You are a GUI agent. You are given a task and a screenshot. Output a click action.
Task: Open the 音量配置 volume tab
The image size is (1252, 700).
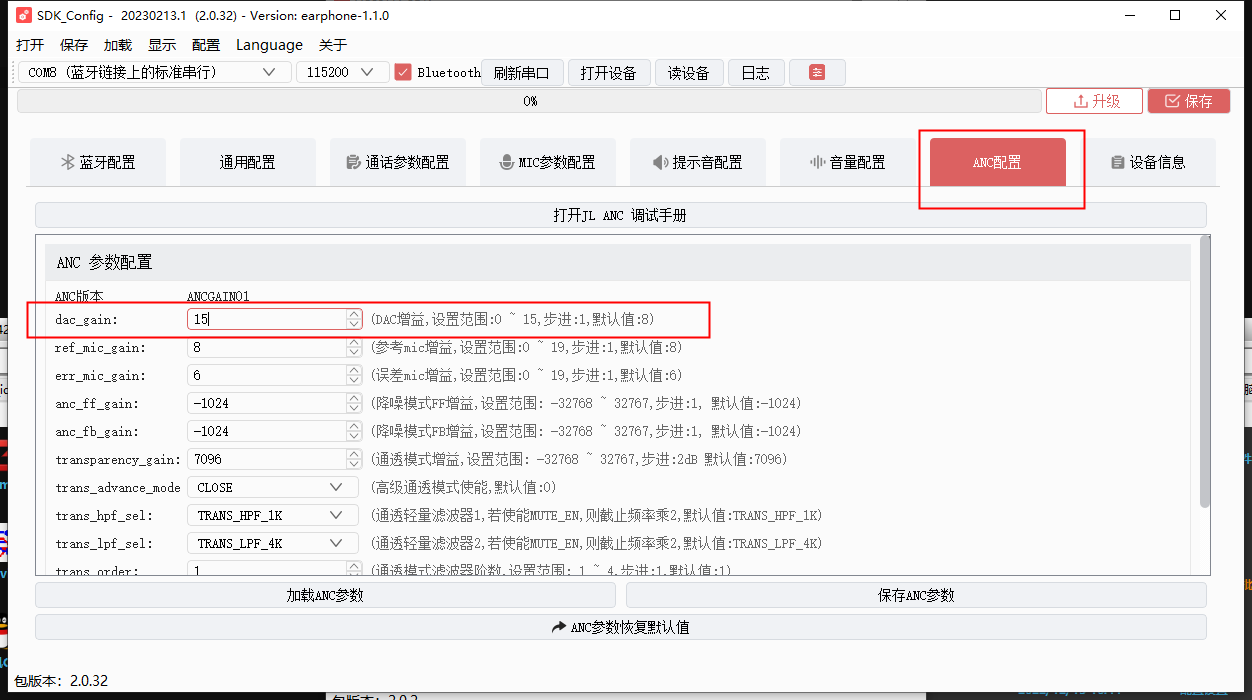(847, 162)
